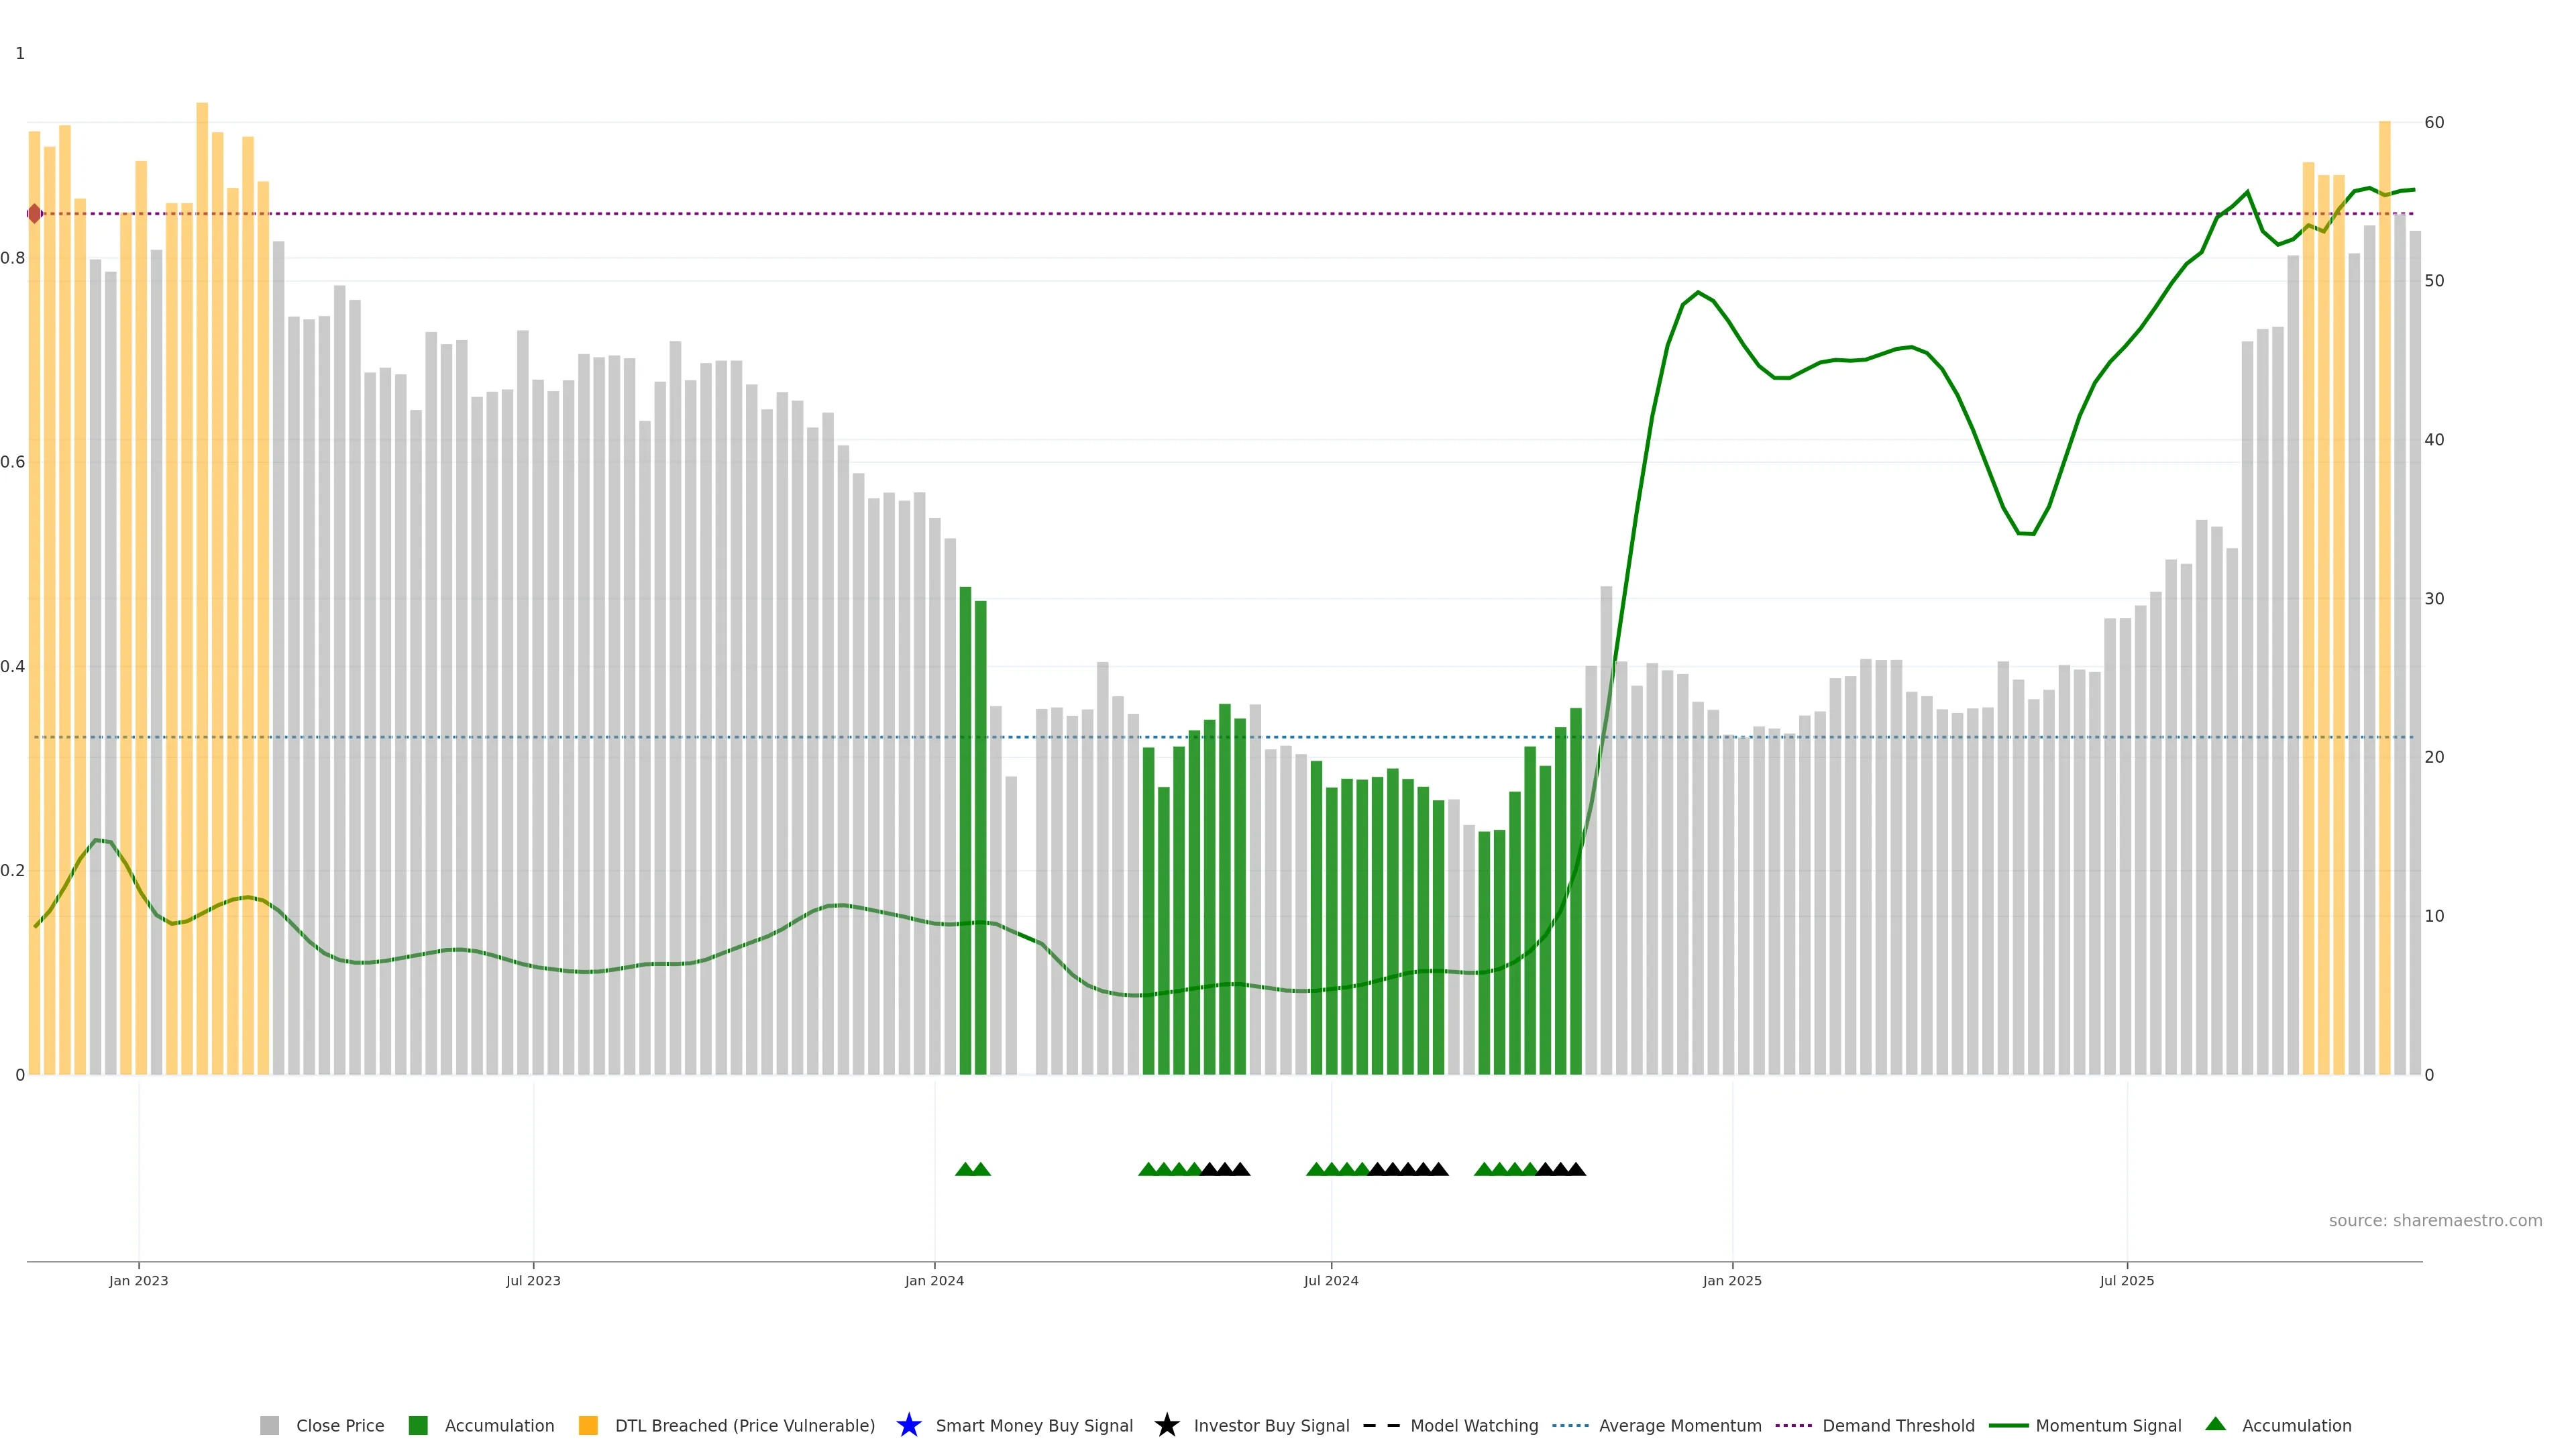2576x1449 pixels.
Task: Click the 60 tick on right price axis
Action: click(2434, 123)
